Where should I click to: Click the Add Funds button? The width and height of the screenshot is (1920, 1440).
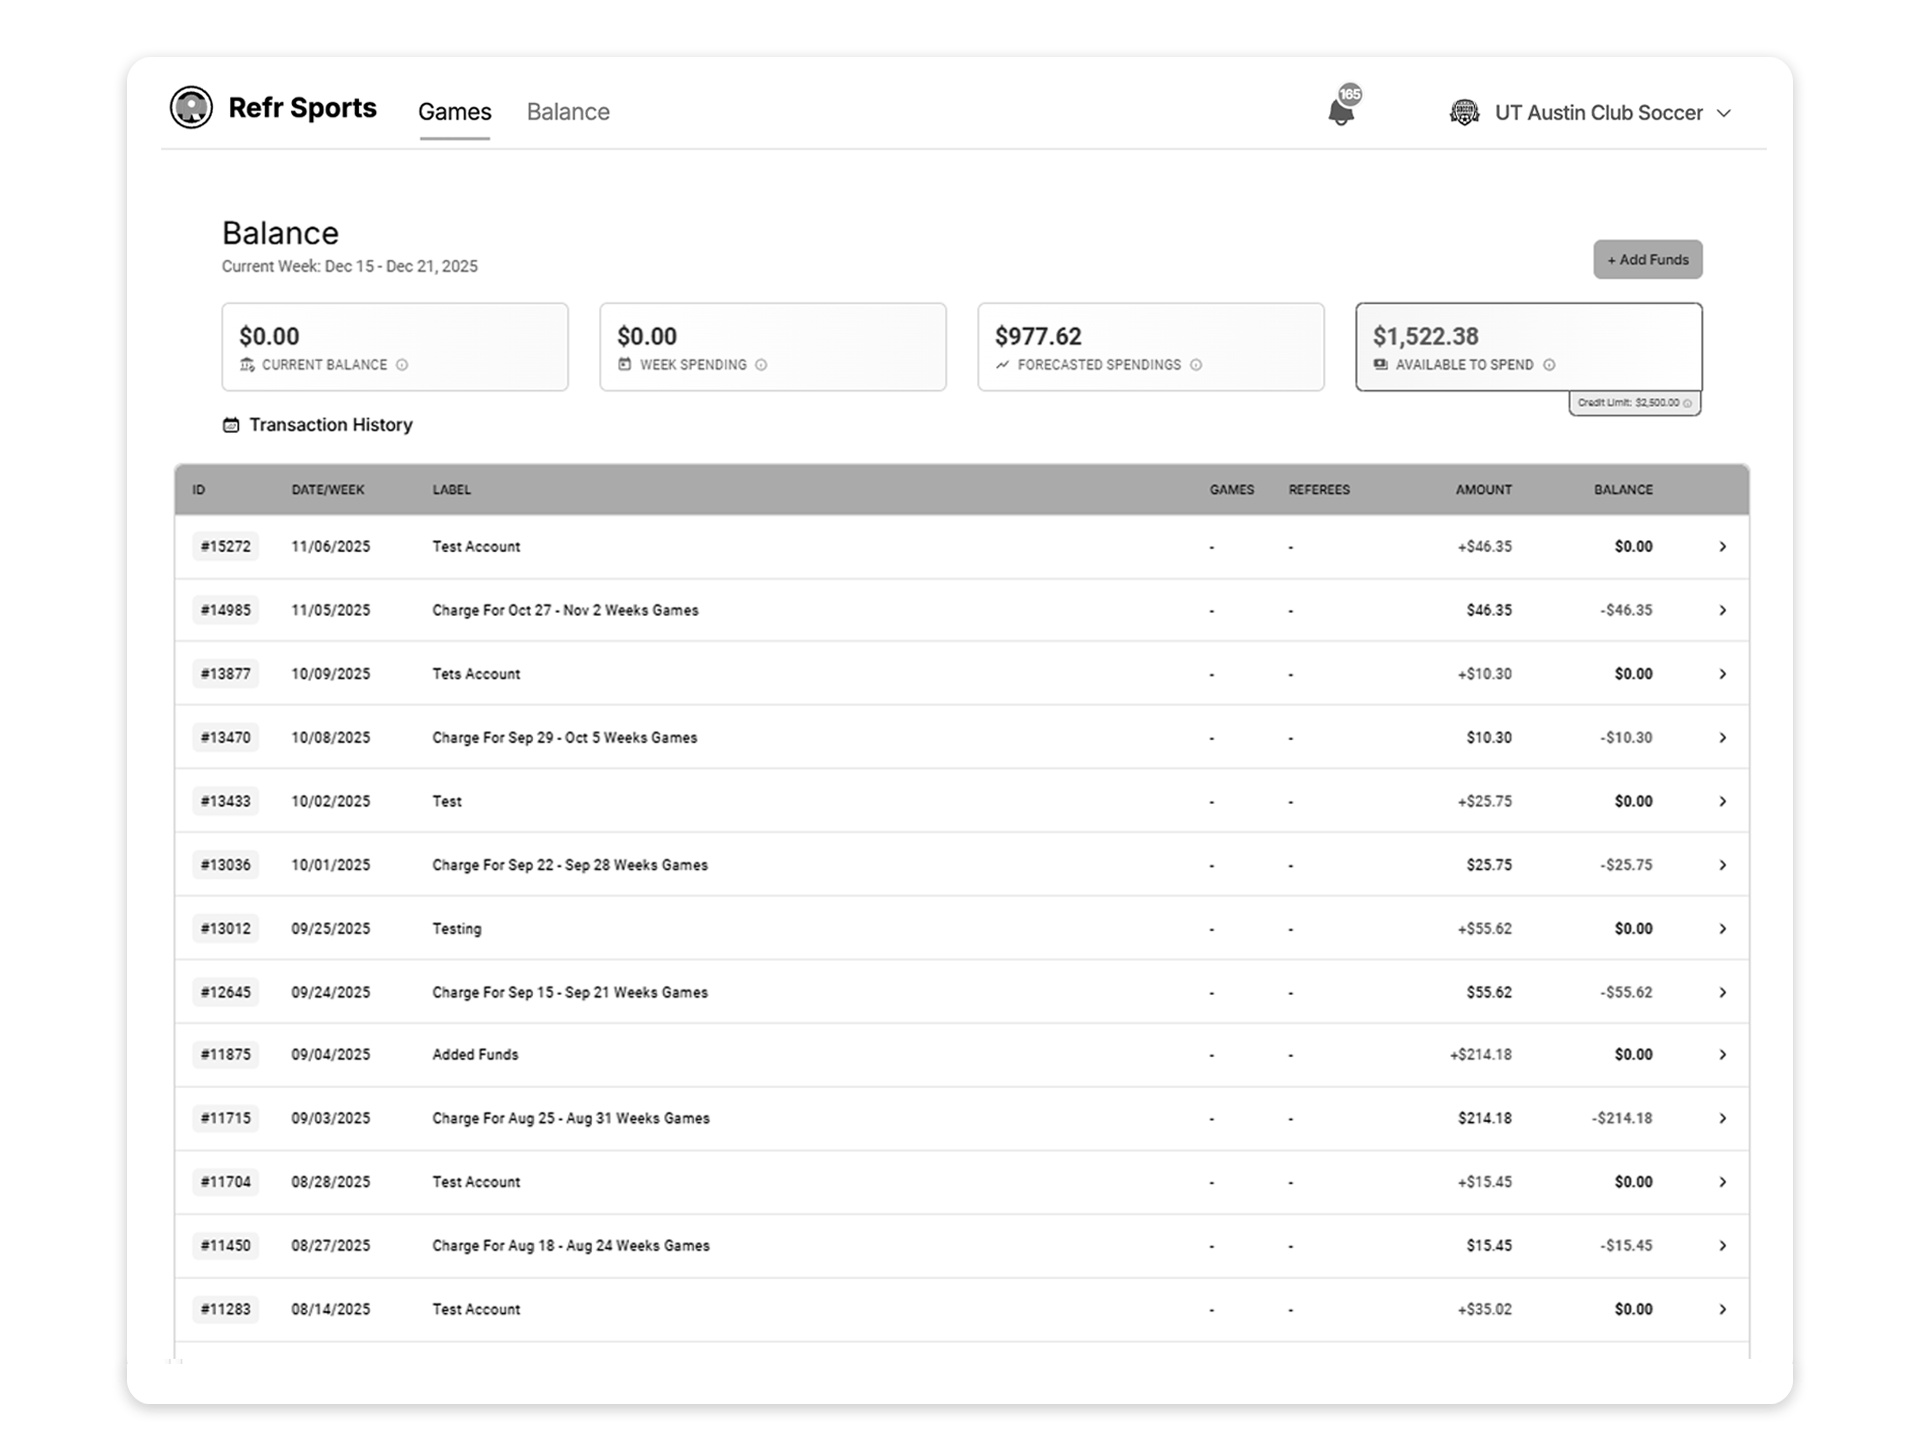(x=1647, y=260)
